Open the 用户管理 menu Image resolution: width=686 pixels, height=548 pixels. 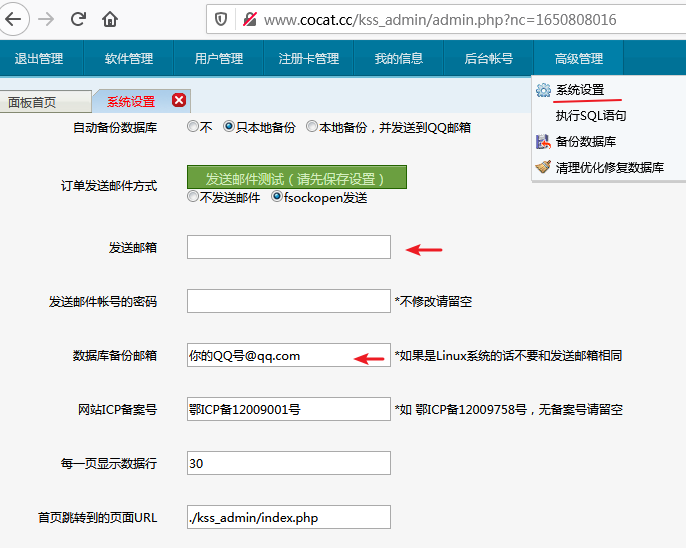tap(219, 58)
